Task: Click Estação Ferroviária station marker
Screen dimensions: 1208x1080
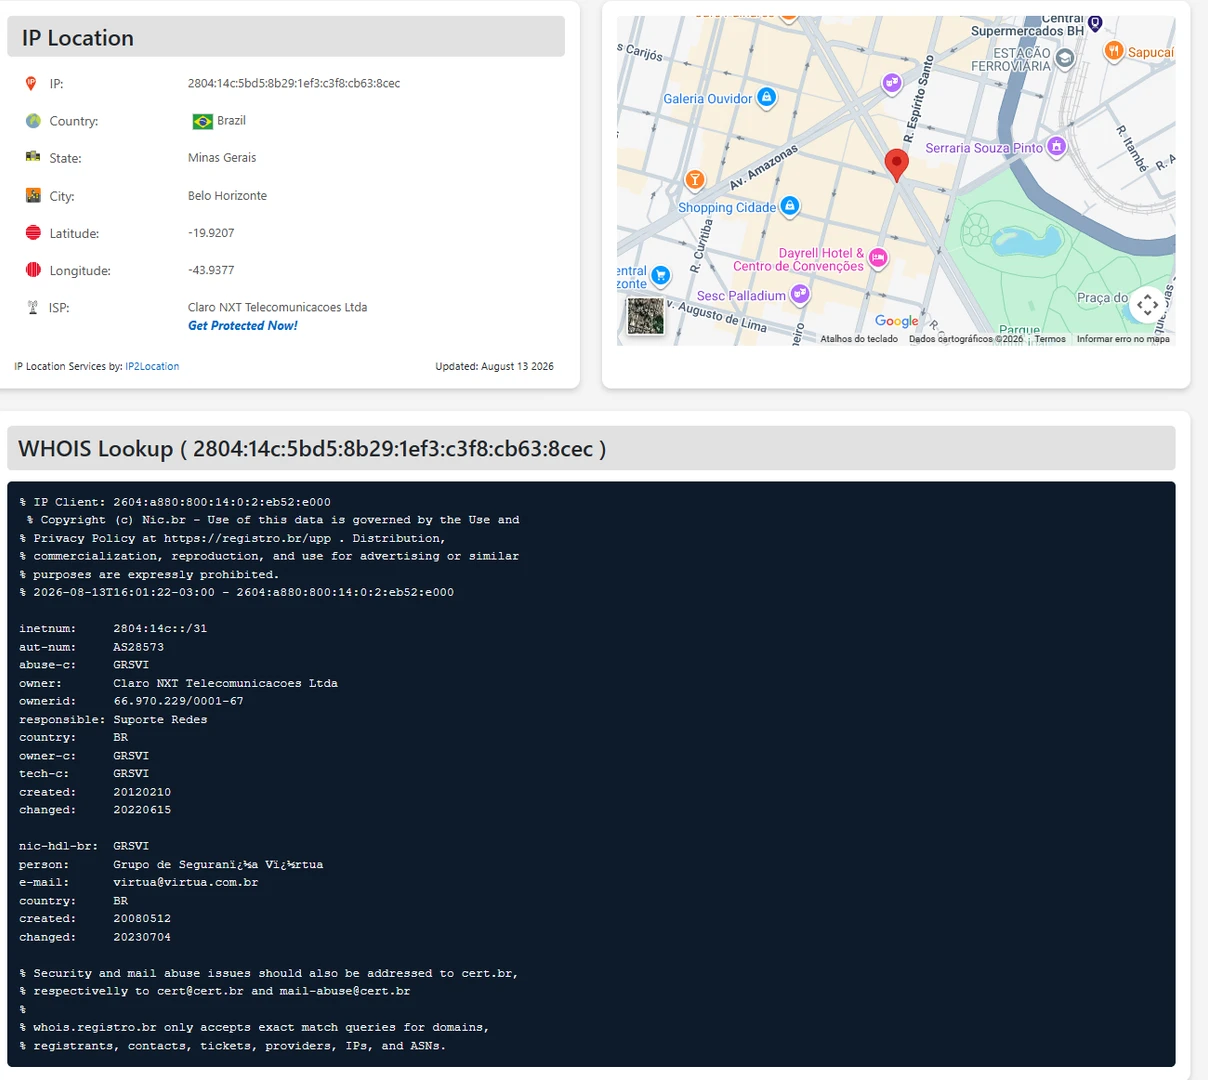Action: click(x=1065, y=58)
